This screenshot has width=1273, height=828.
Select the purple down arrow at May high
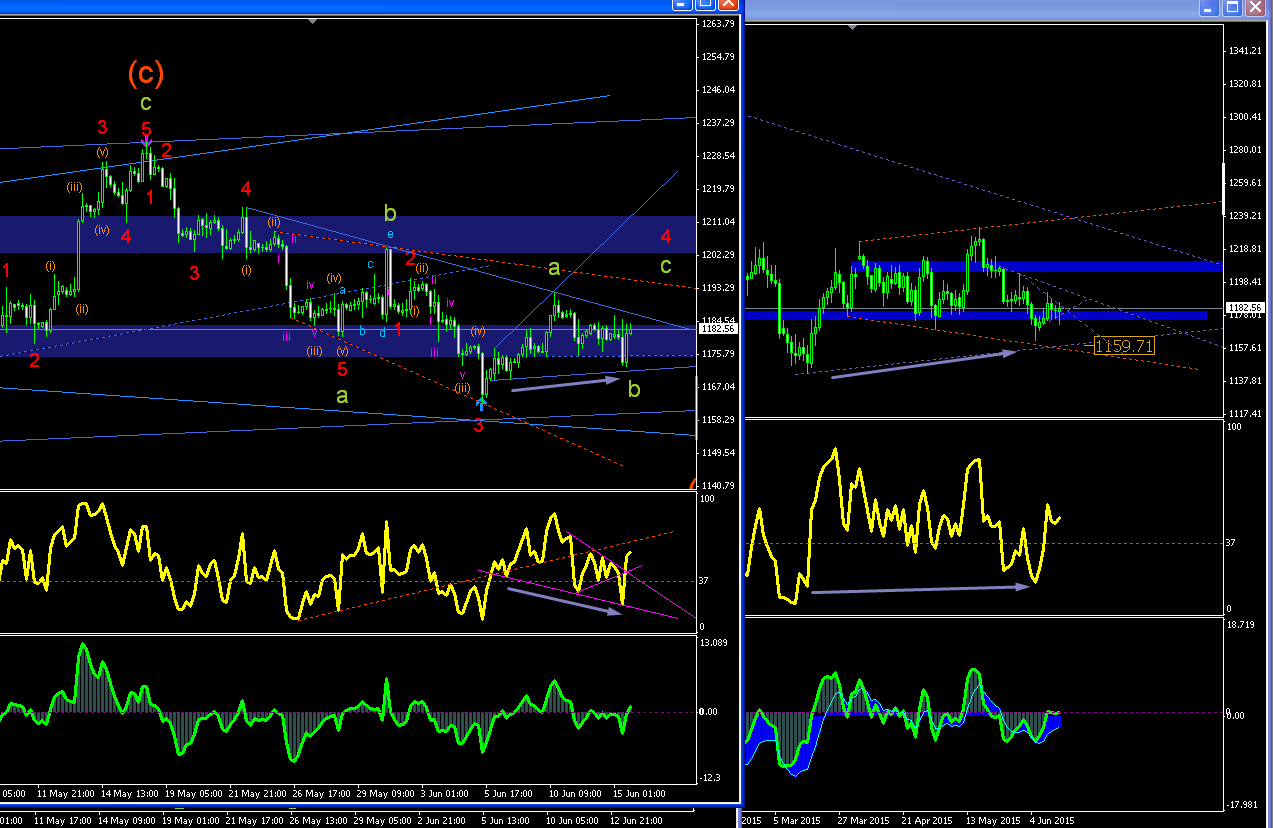point(146,143)
